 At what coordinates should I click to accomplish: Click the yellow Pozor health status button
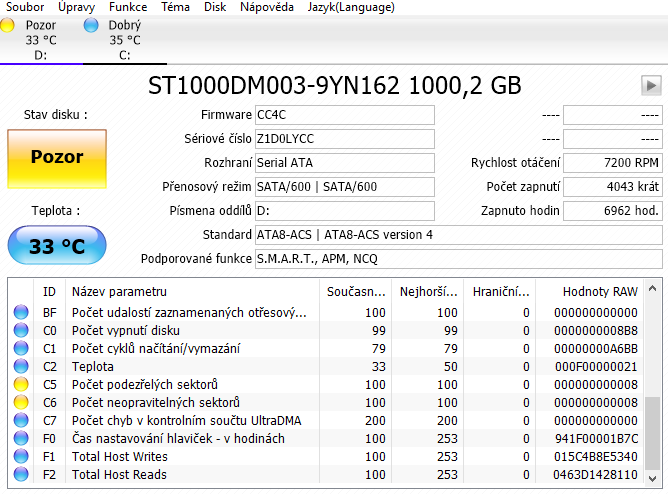(56, 158)
